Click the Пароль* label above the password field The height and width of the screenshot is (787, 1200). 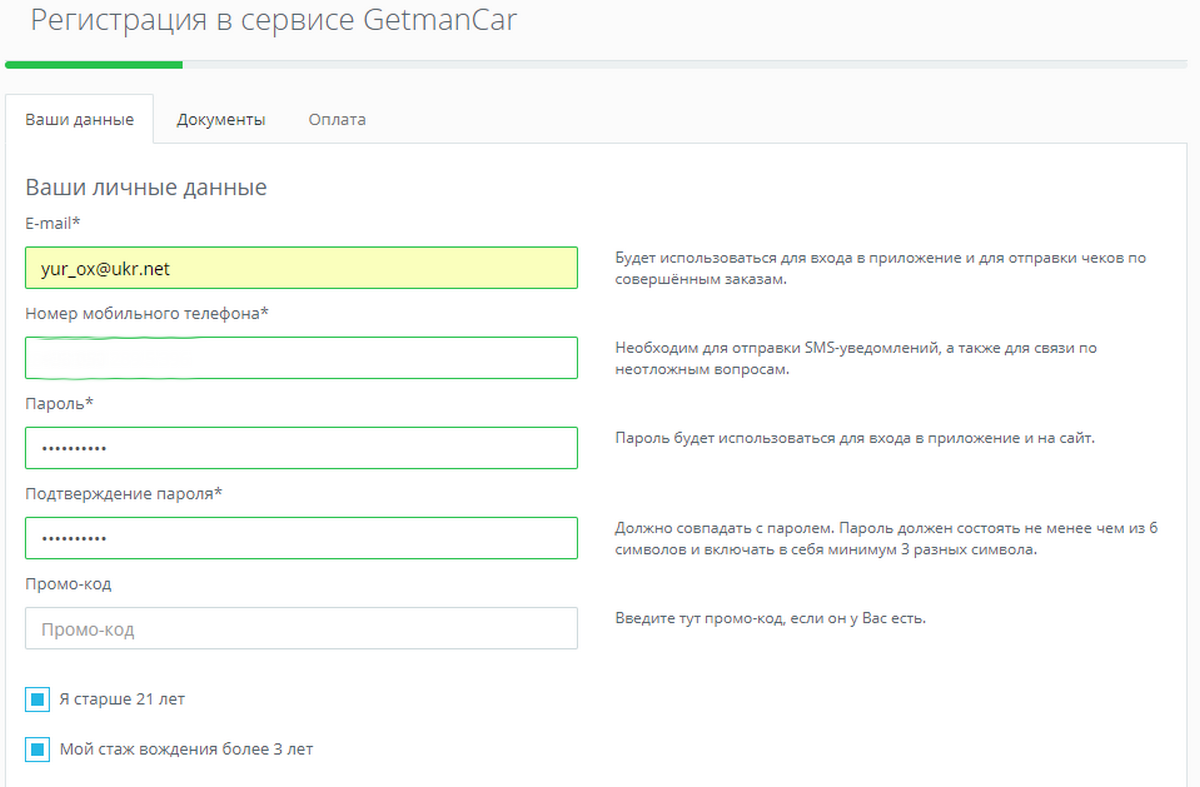pos(59,404)
